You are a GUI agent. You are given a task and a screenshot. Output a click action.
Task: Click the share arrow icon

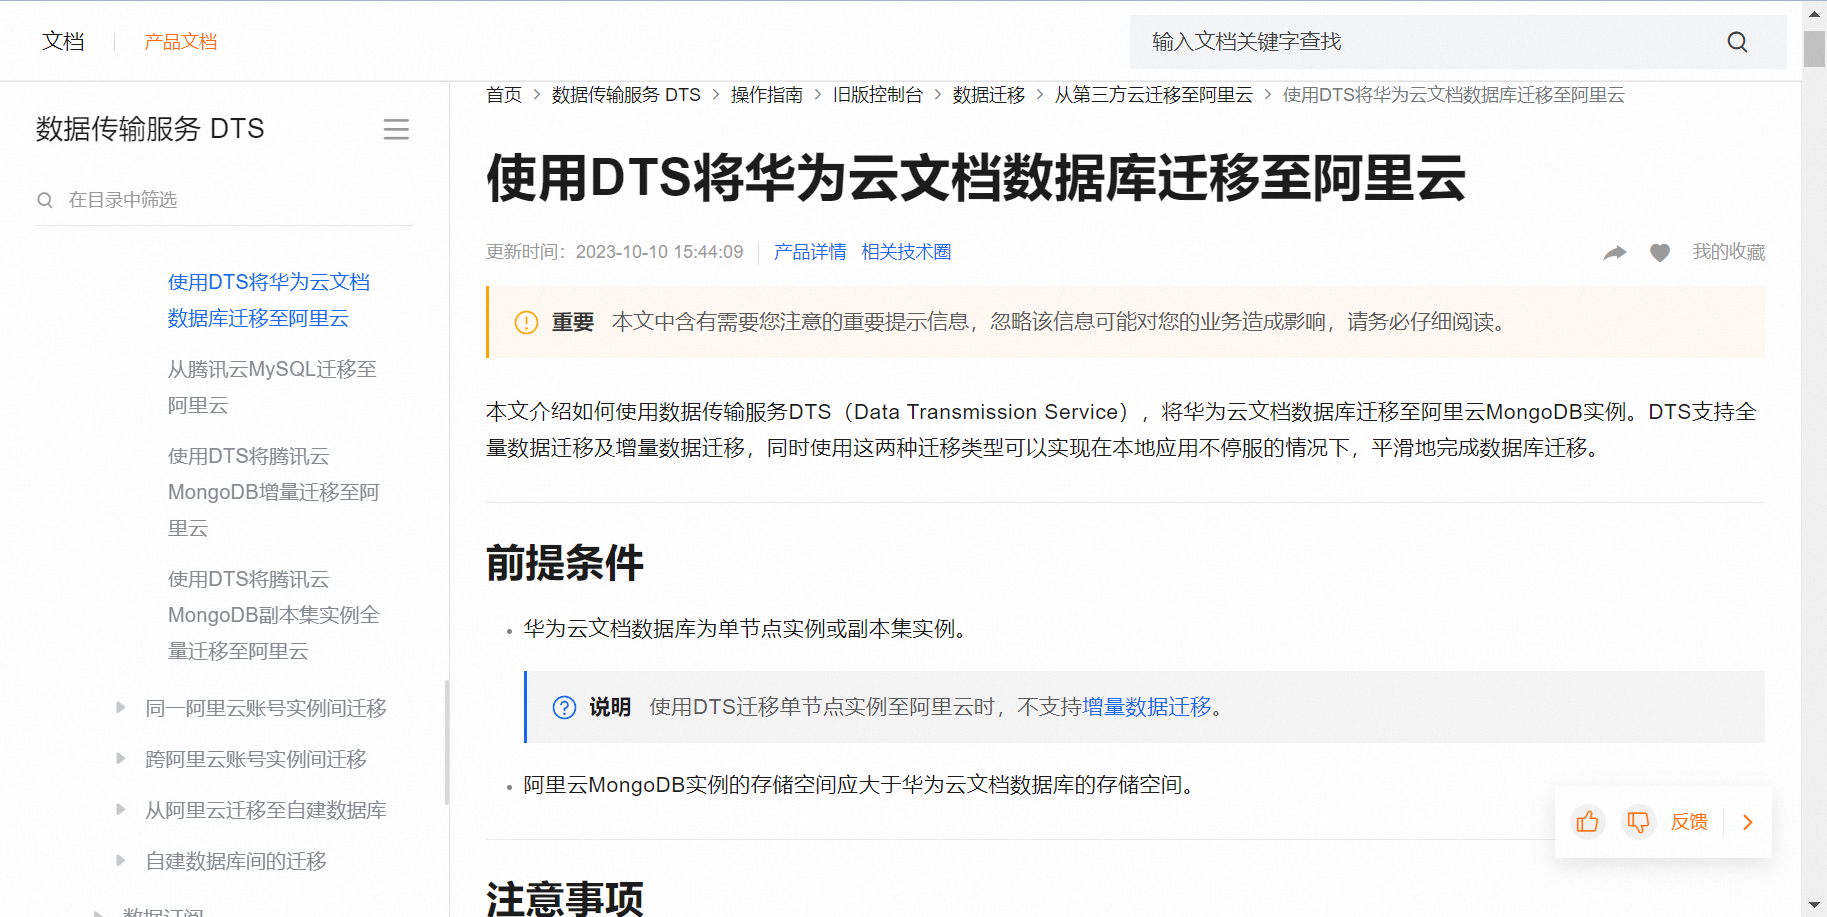pyautogui.click(x=1614, y=253)
